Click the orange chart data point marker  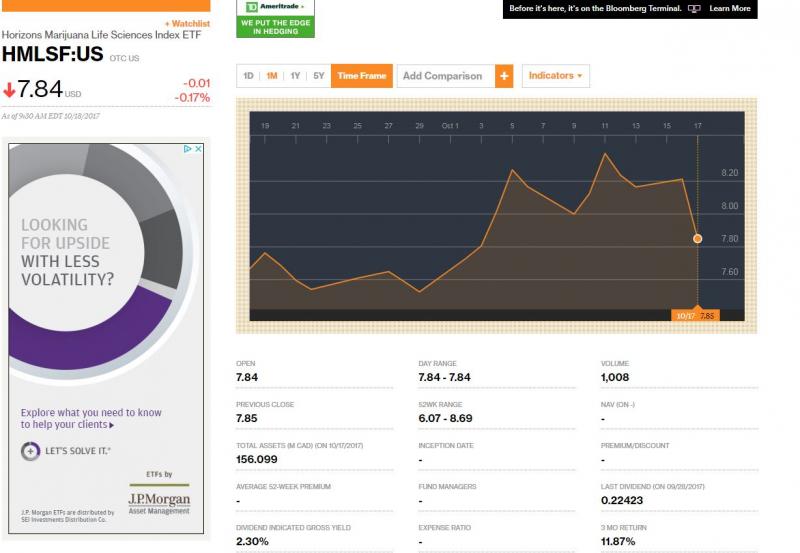point(697,238)
